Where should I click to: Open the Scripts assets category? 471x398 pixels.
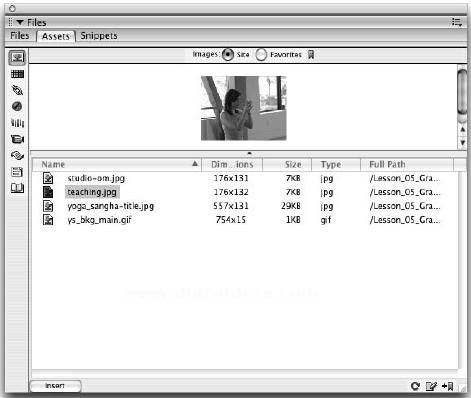point(17,155)
